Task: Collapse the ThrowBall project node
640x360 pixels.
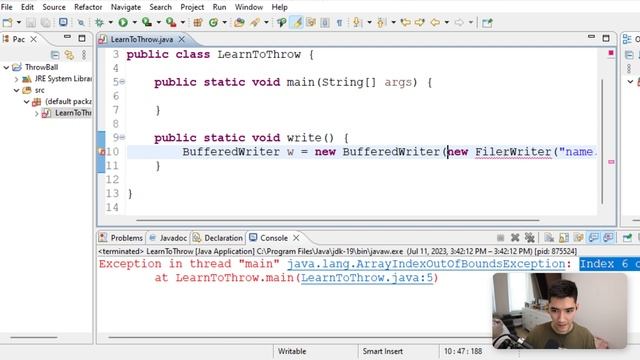Action: point(6,67)
